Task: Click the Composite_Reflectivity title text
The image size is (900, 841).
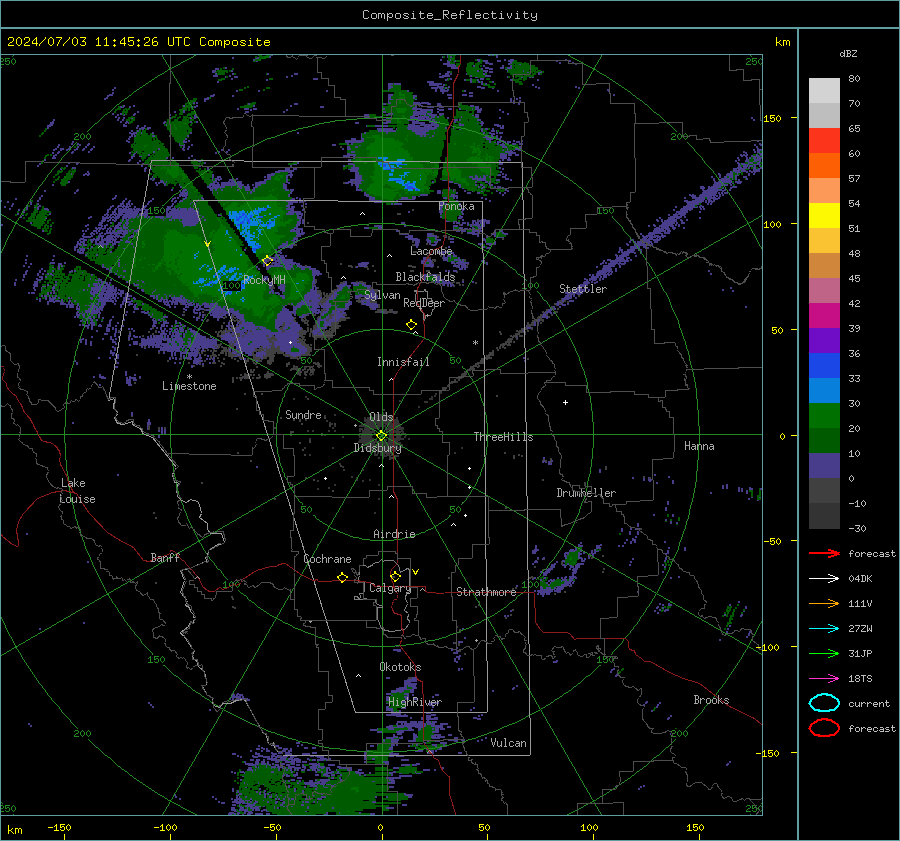Action: 450,15
